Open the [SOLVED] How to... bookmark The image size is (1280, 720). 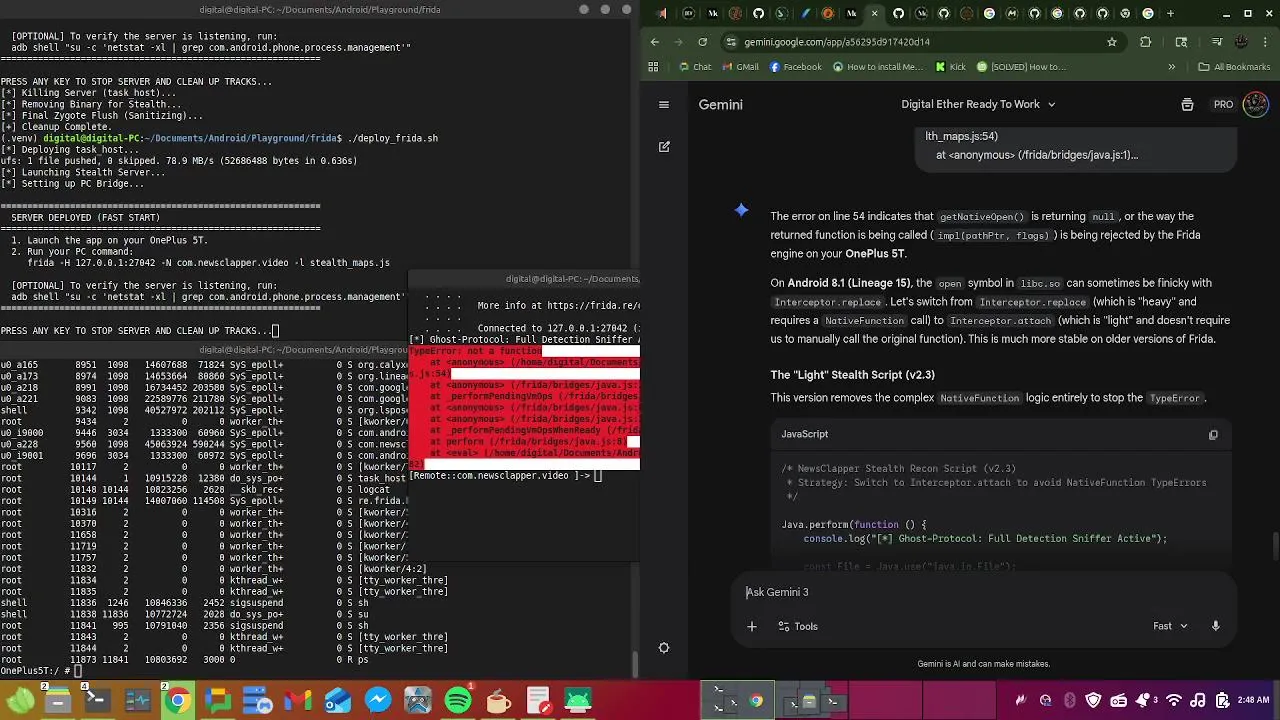point(1021,67)
